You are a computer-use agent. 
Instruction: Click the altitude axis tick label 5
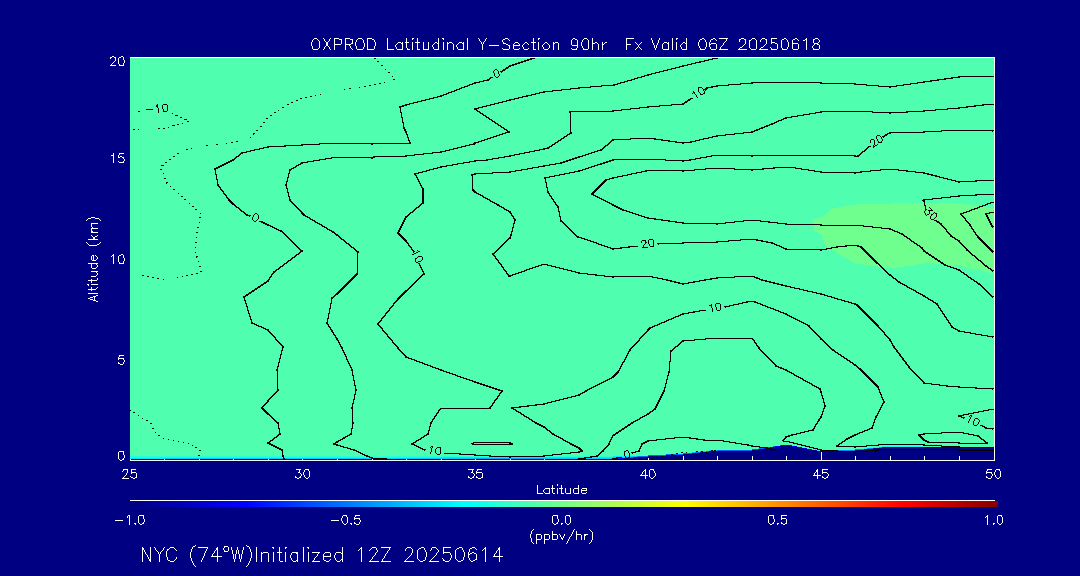(121, 360)
